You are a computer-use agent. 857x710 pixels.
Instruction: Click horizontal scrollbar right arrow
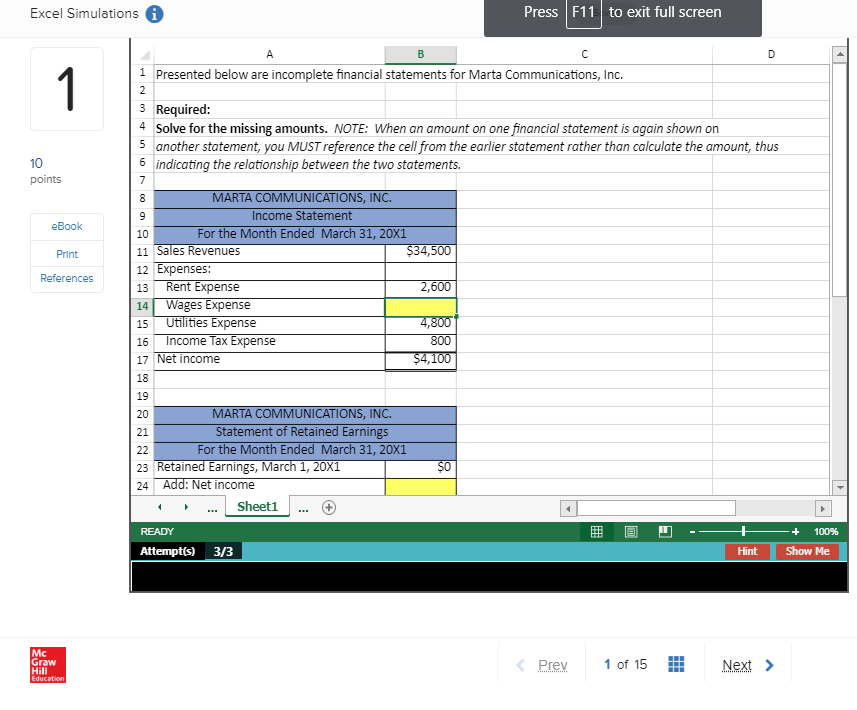click(x=822, y=509)
